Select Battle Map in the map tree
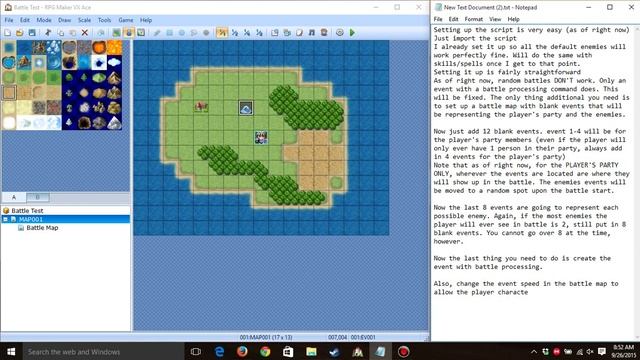The width and height of the screenshot is (640, 360). (42, 228)
